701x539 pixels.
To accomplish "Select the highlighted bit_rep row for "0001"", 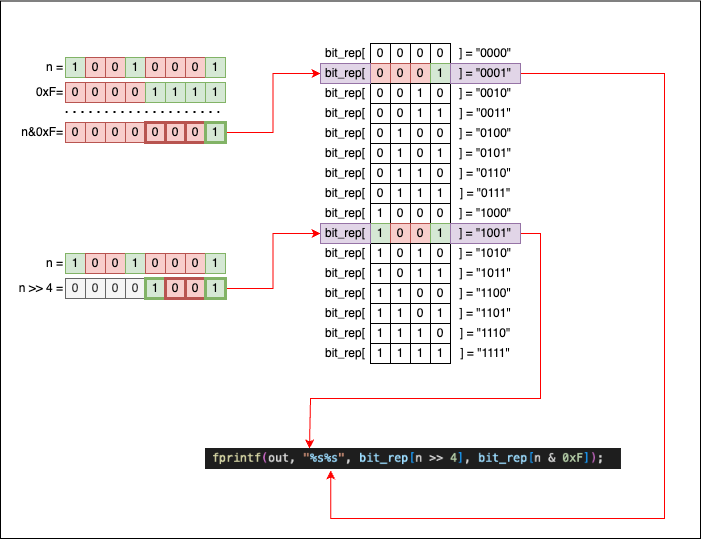I will [x=420, y=73].
